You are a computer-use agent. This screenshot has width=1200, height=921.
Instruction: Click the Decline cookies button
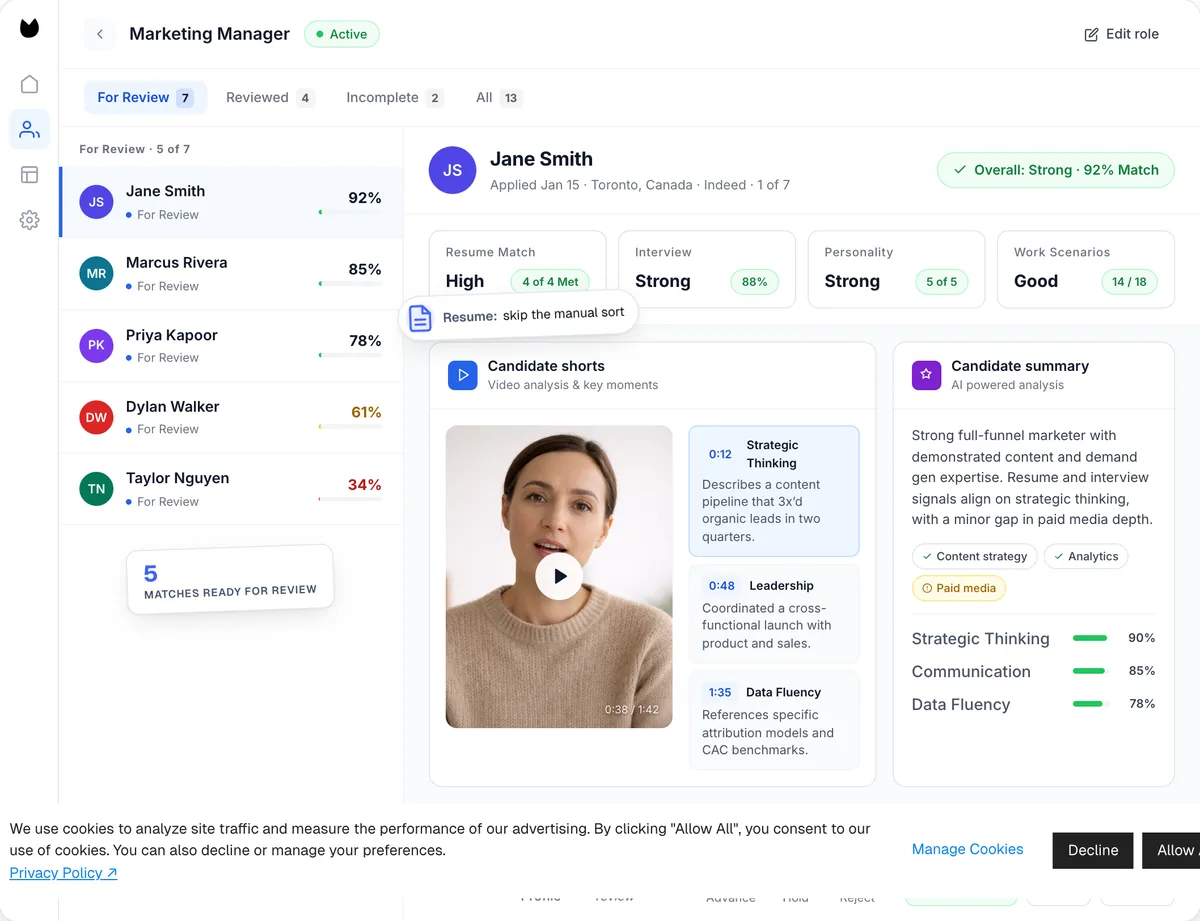pos(1093,850)
